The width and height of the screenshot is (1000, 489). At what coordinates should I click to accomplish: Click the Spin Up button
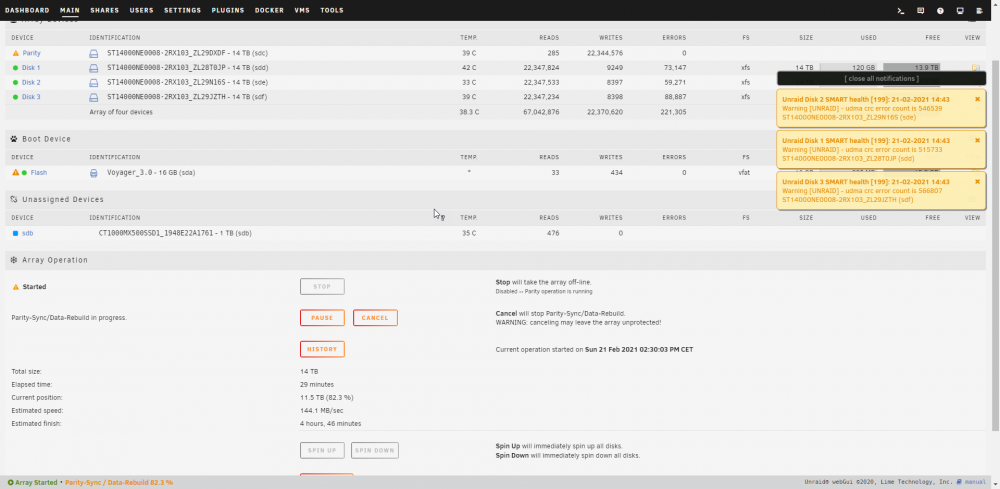click(322, 450)
